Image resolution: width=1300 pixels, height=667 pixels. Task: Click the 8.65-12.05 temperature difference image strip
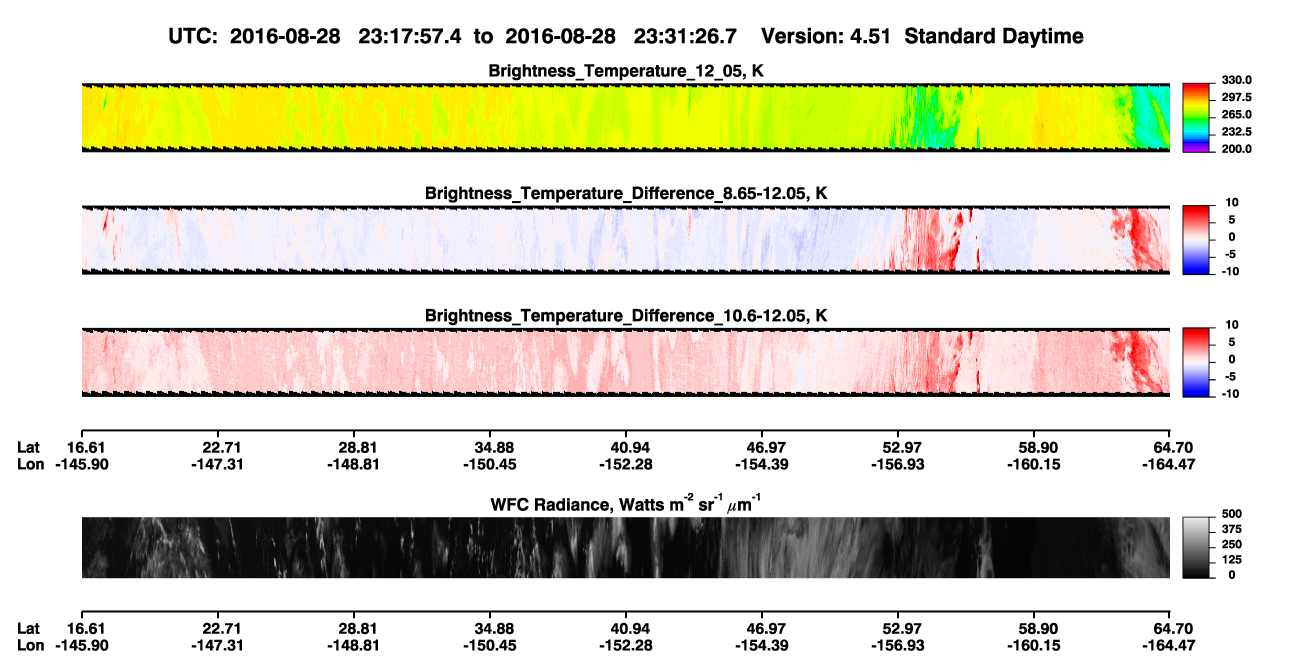tap(625, 240)
